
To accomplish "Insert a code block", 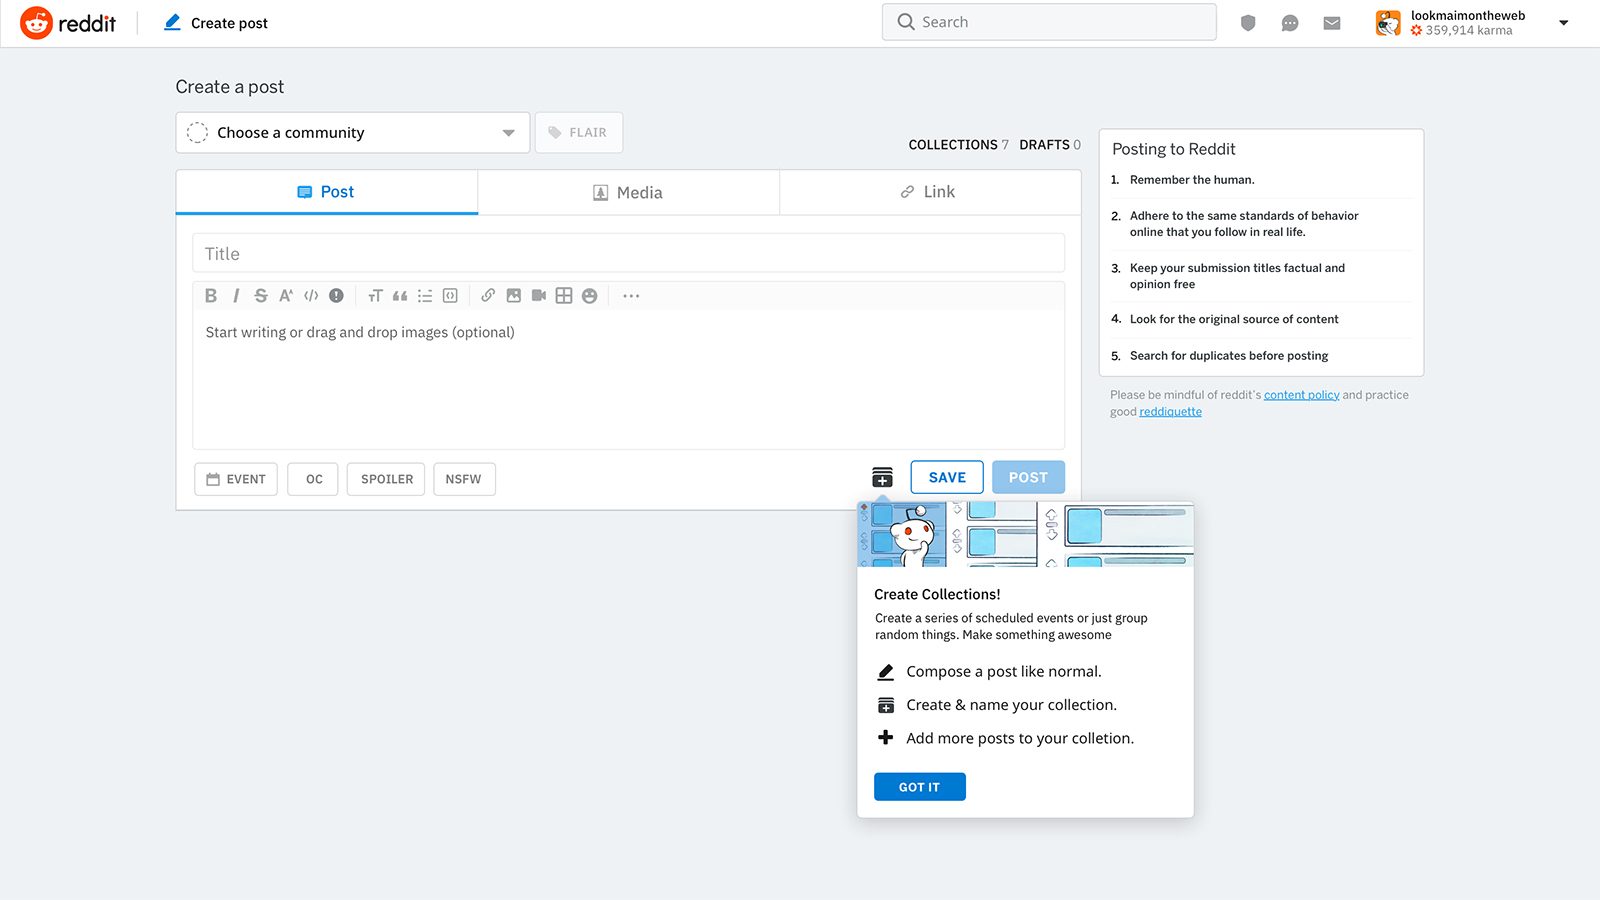I will pyautogui.click(x=450, y=296).
